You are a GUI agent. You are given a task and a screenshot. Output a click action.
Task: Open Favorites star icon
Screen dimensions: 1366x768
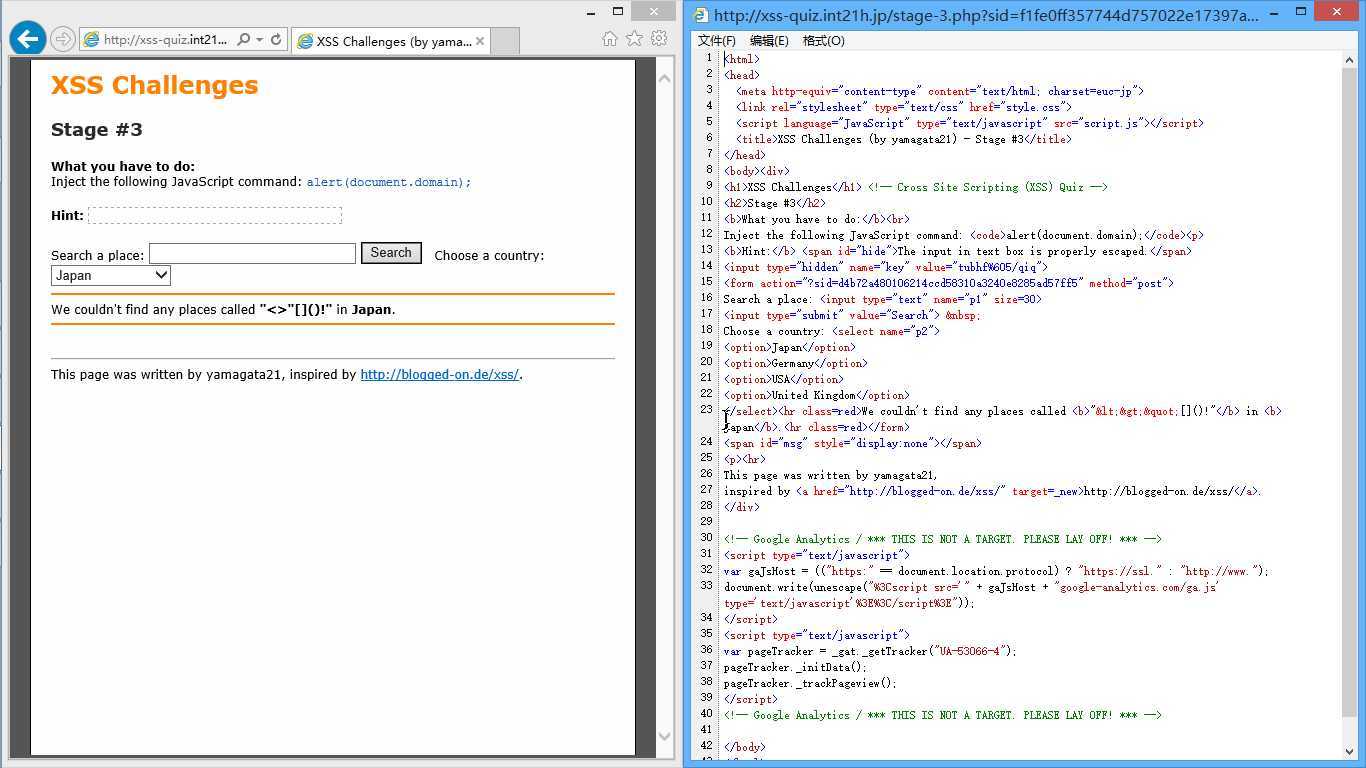(634, 39)
